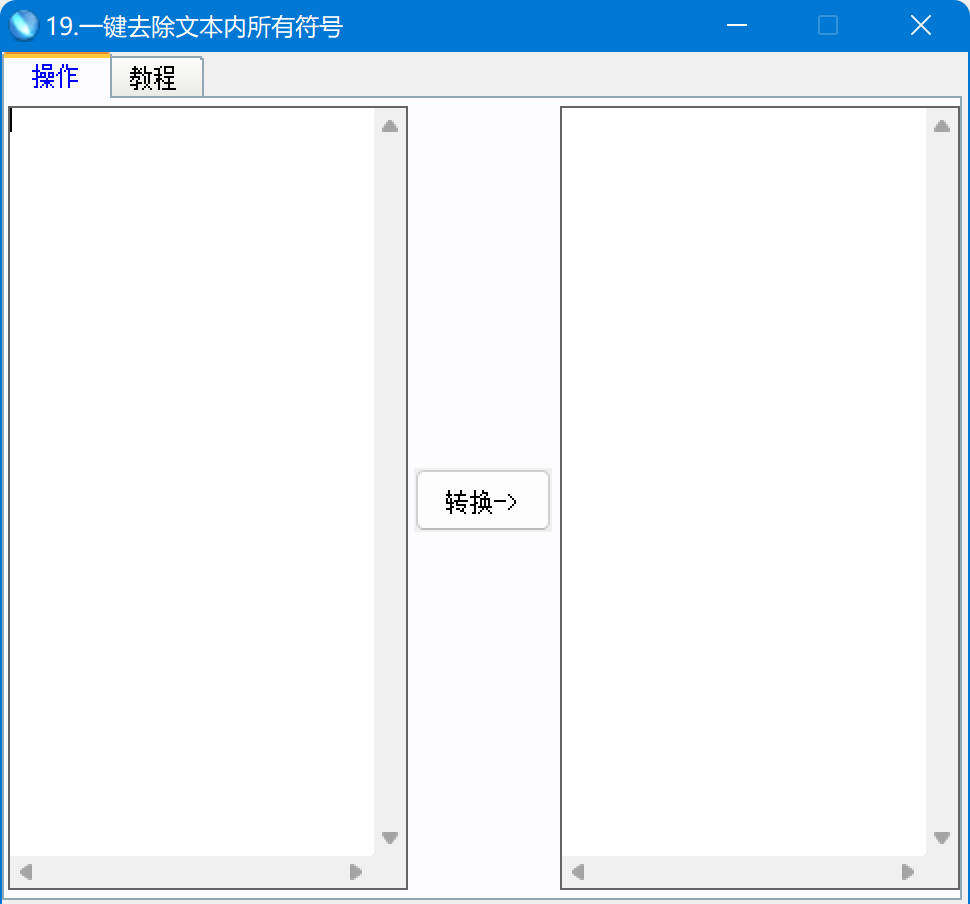Switch to the 操作 tab
The width and height of the screenshot is (970, 904).
(x=56, y=76)
